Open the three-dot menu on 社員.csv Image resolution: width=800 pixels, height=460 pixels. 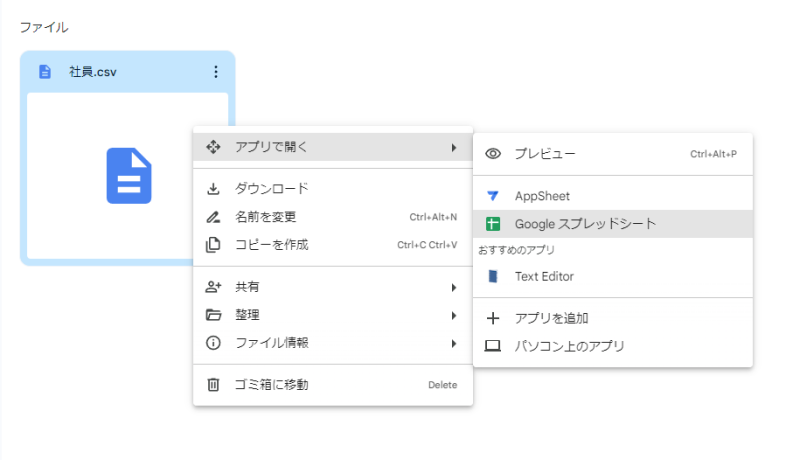pos(216,72)
